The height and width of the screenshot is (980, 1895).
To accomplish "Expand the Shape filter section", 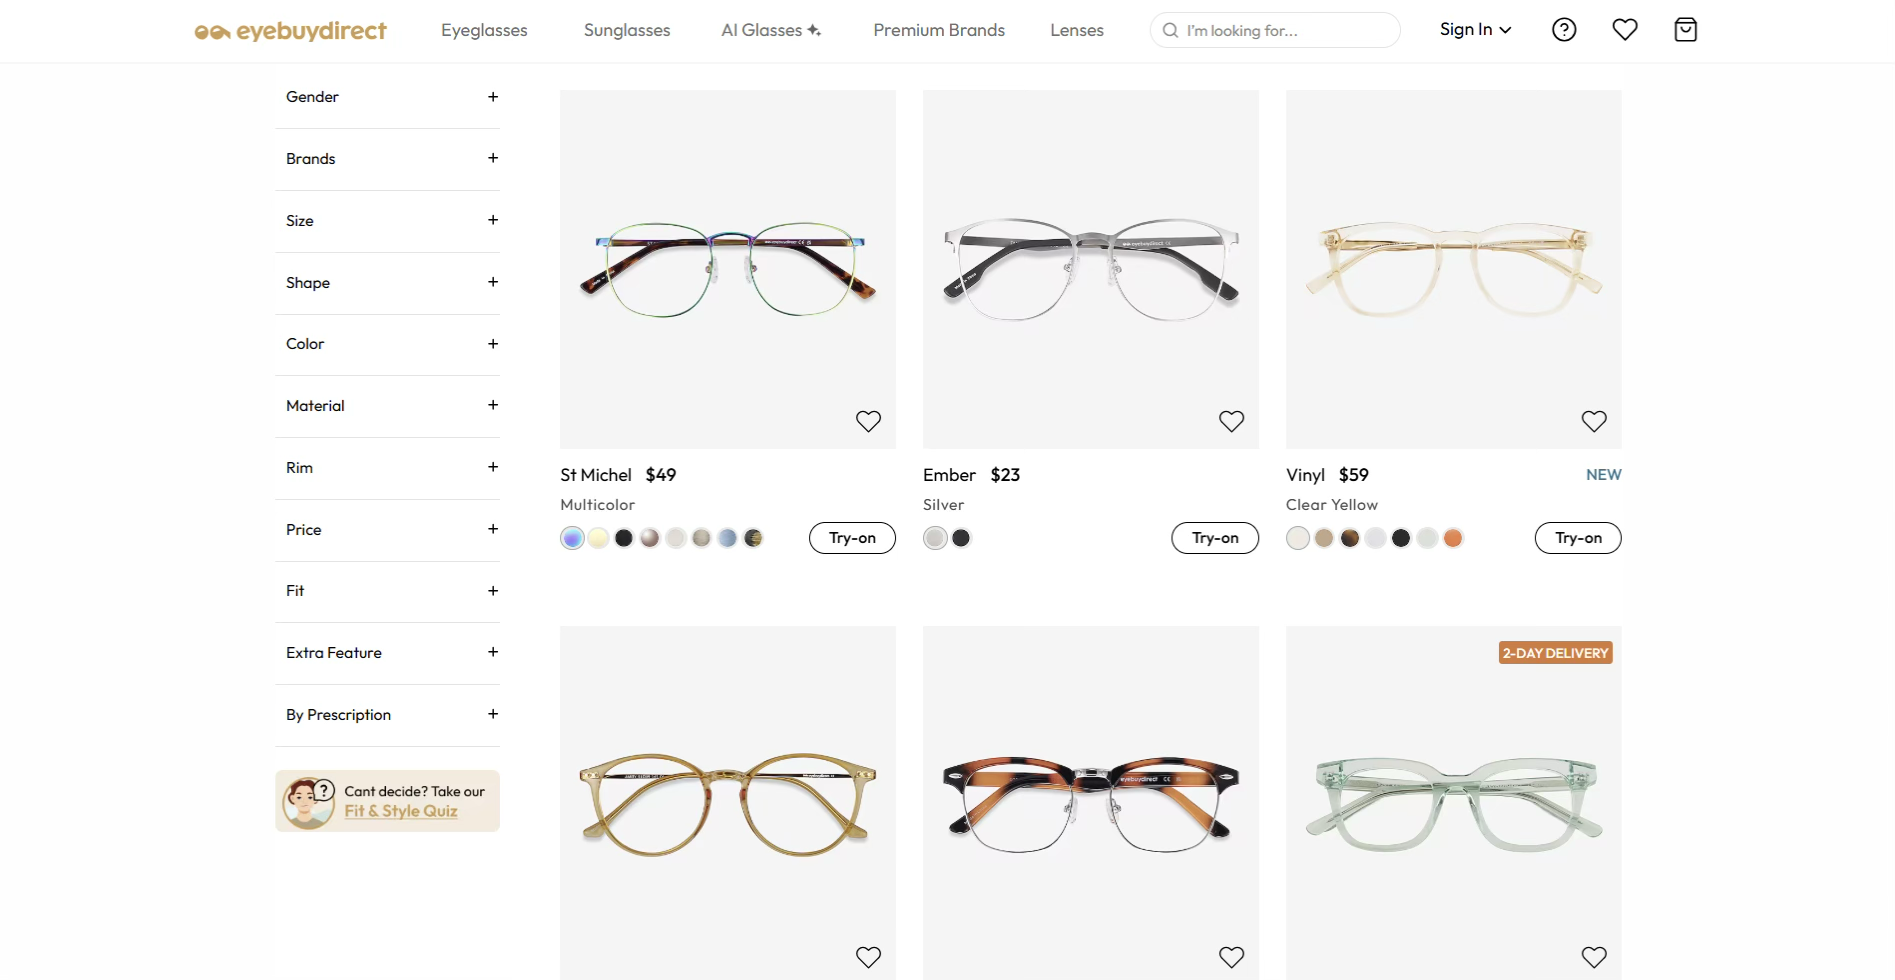I will (492, 283).
